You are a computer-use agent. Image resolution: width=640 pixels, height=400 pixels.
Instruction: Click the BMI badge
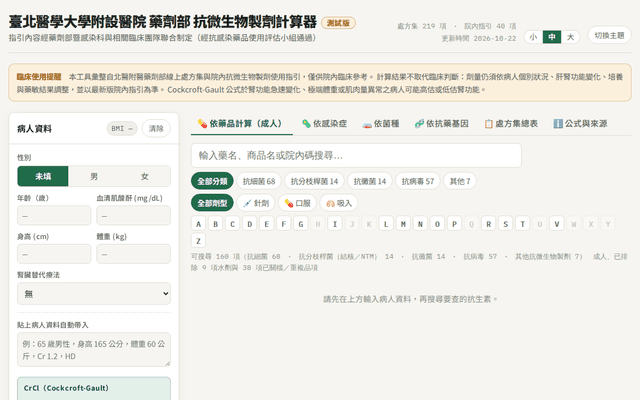click(122, 129)
